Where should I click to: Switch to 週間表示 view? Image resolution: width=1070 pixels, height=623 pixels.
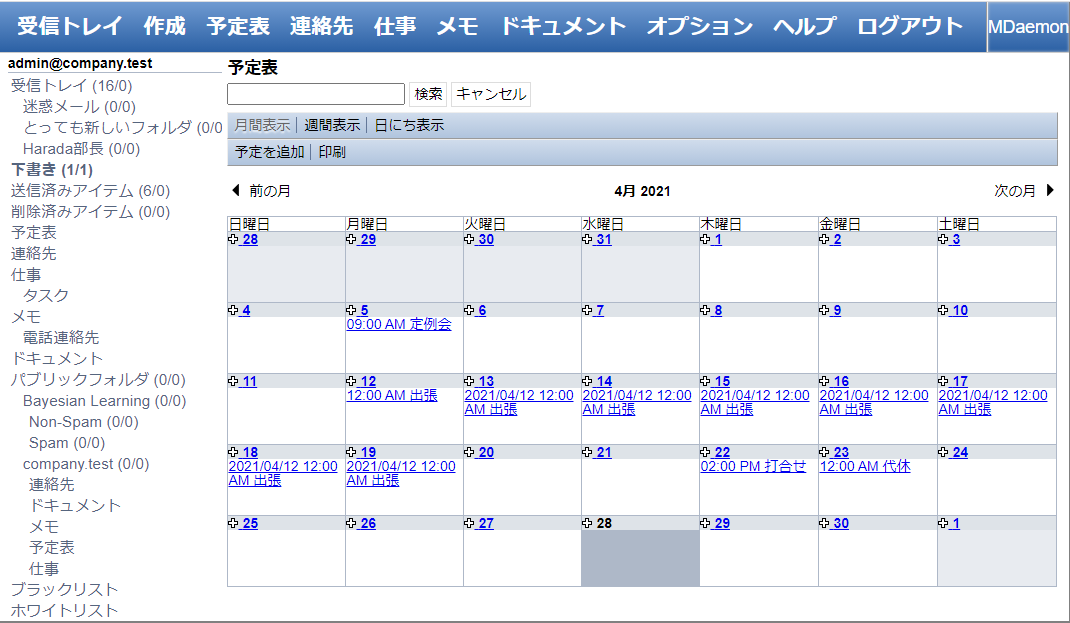332,126
